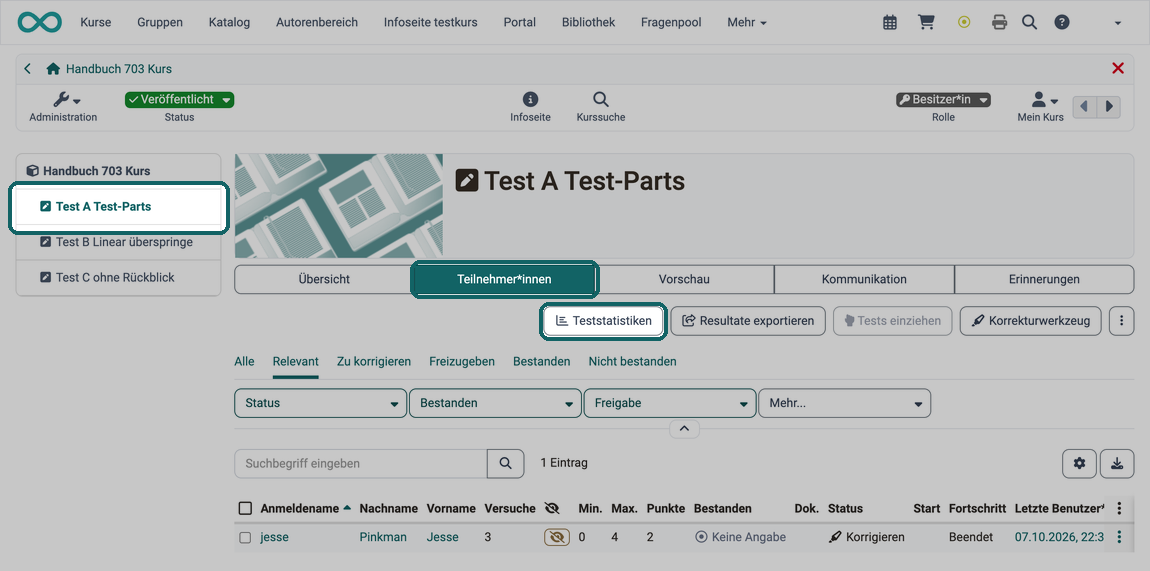Viewport: 1150px width, 571px height.
Task: Click the back arrow in breadcrumb
Action: (28, 69)
